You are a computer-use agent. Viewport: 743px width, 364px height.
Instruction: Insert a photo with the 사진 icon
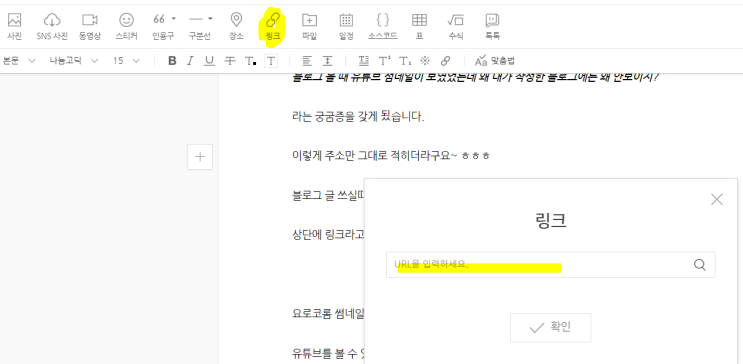click(14, 26)
